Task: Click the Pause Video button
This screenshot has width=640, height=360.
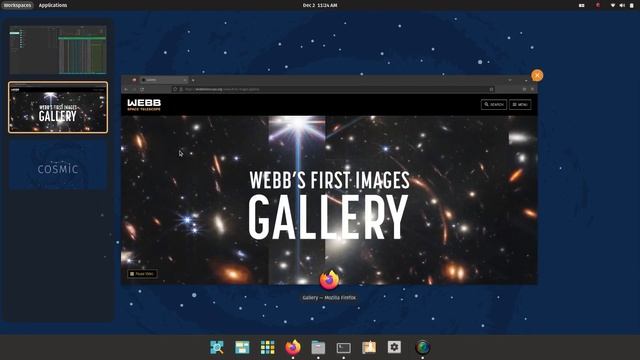Action: 142,274
